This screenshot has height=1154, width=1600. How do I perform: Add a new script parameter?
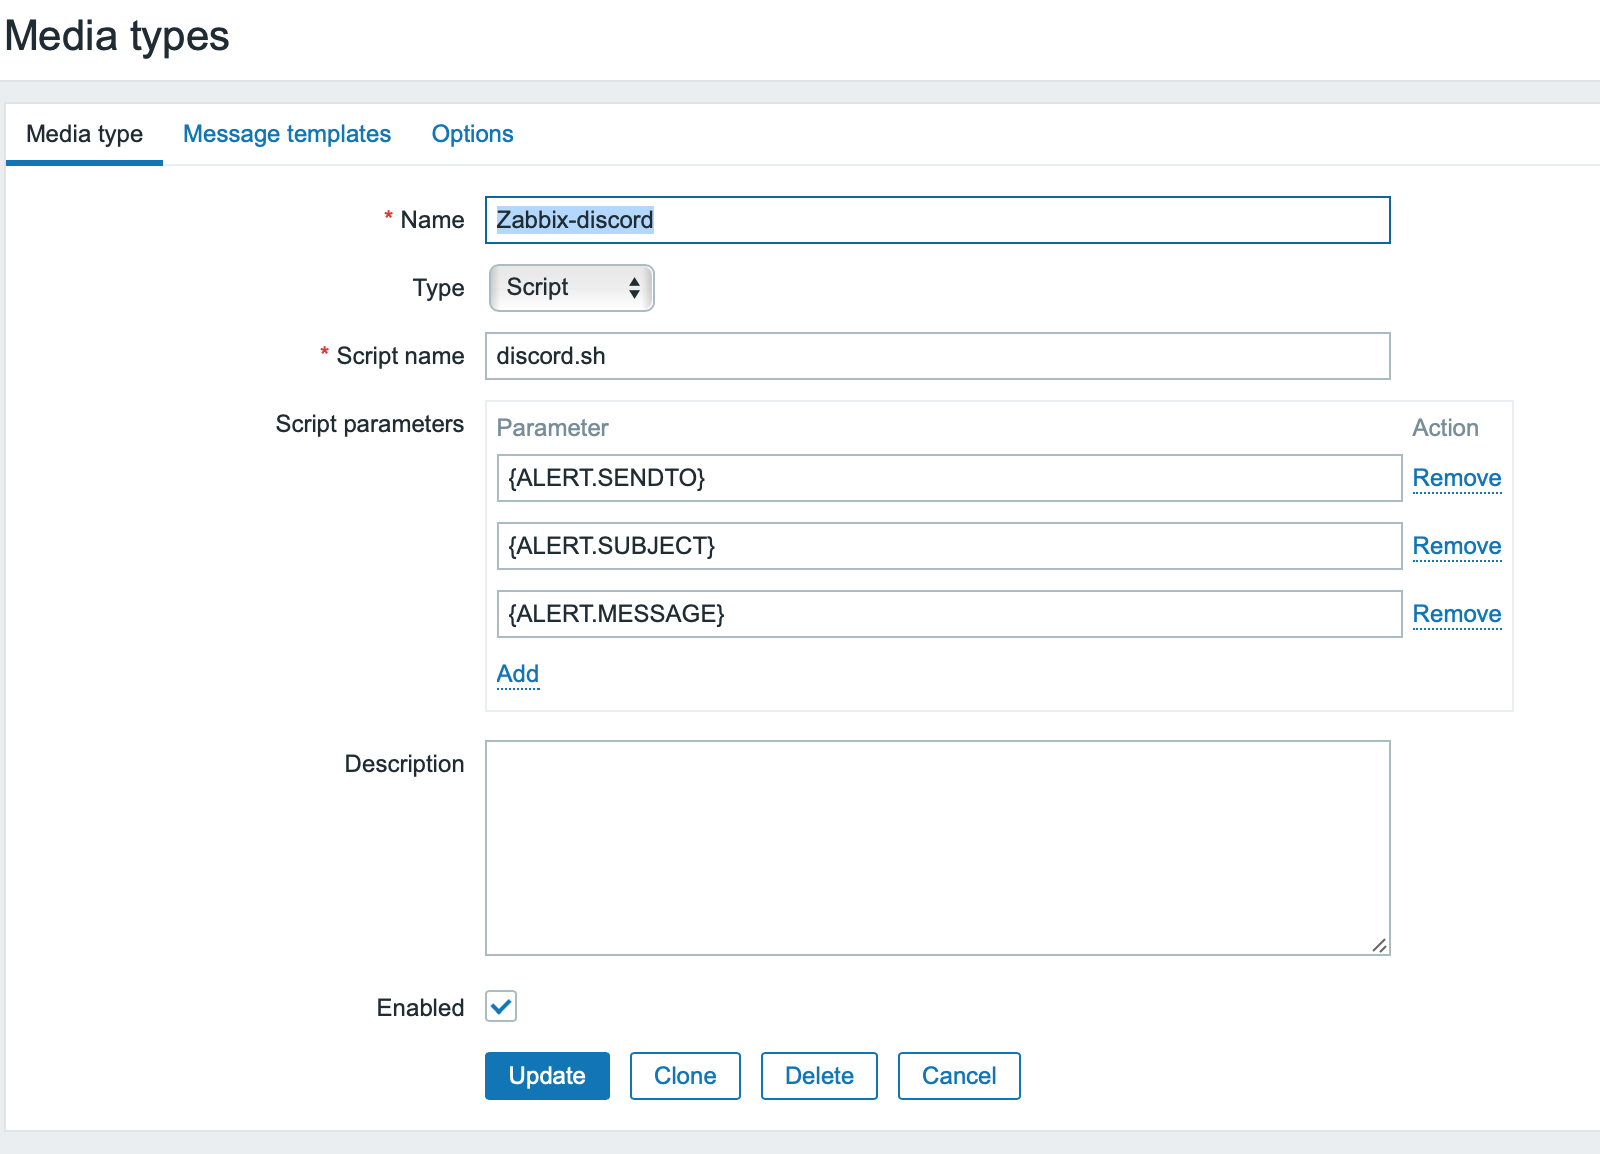tap(517, 674)
